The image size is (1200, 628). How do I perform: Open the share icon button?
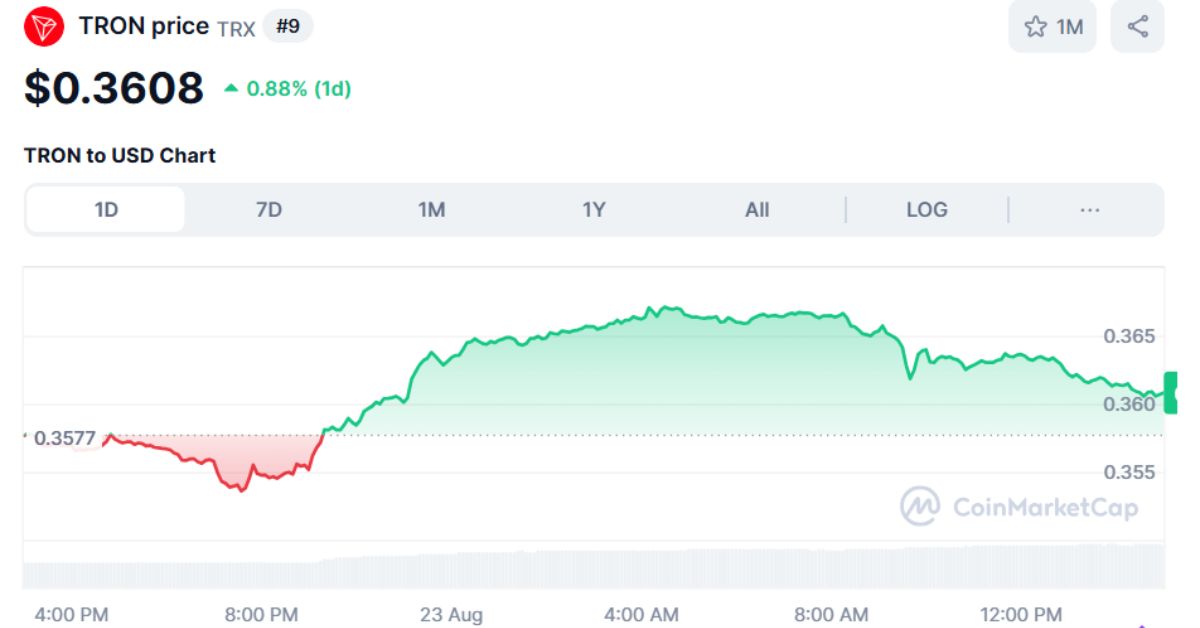(1138, 27)
